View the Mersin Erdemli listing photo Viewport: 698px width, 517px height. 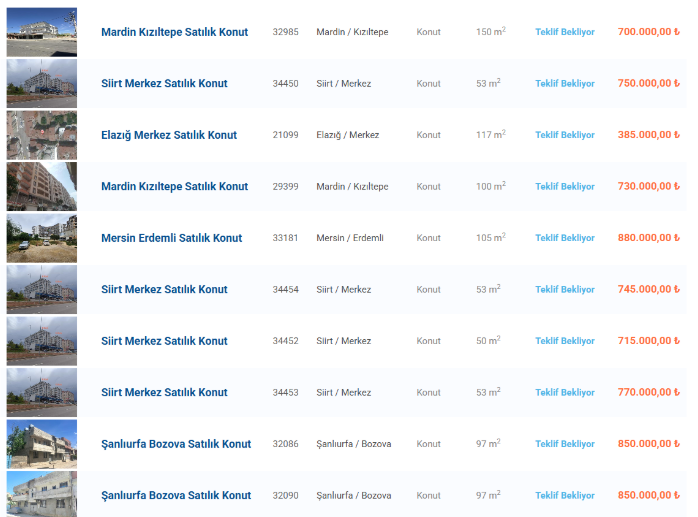click(41, 238)
